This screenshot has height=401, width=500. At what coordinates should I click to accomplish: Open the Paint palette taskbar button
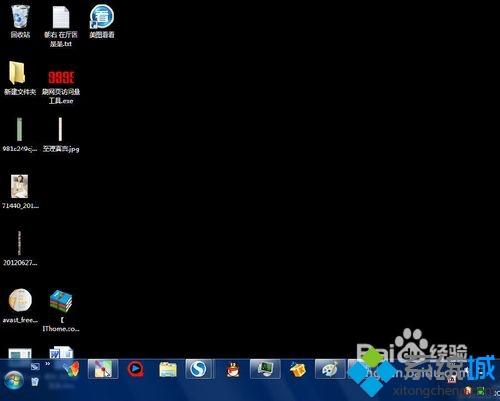tap(330, 369)
